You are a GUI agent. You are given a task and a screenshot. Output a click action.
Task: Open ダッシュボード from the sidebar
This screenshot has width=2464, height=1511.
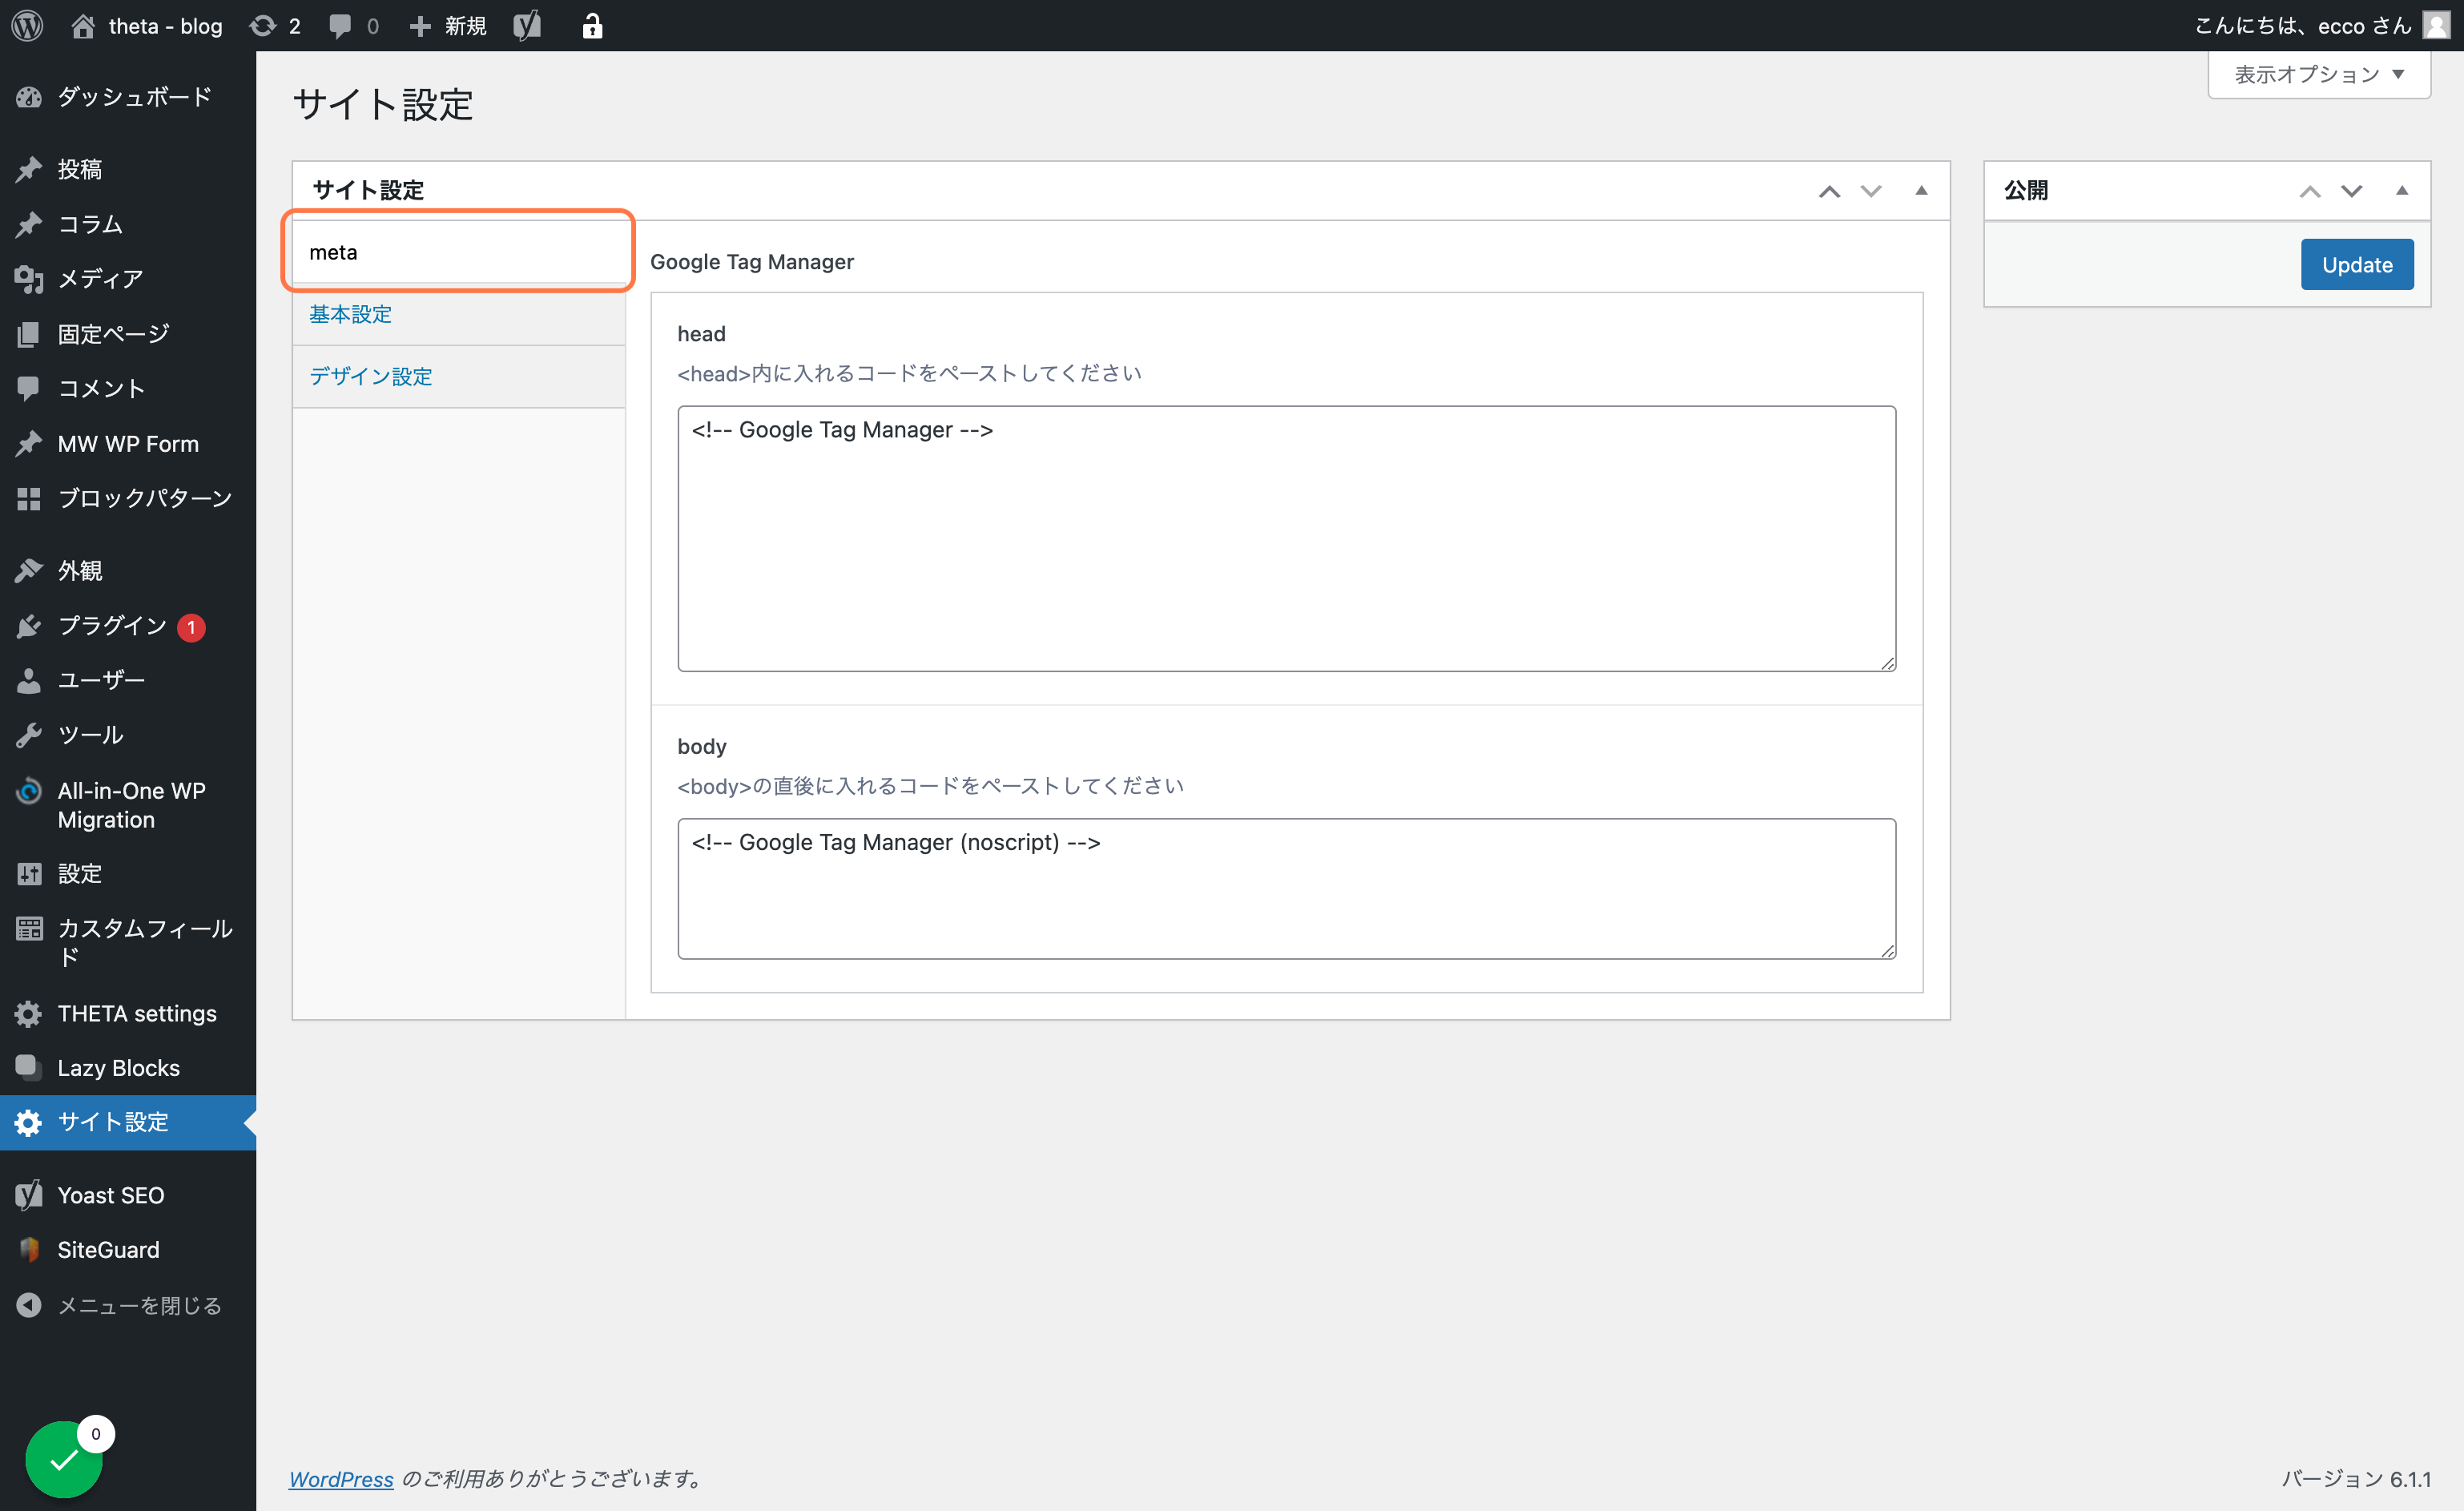128,97
